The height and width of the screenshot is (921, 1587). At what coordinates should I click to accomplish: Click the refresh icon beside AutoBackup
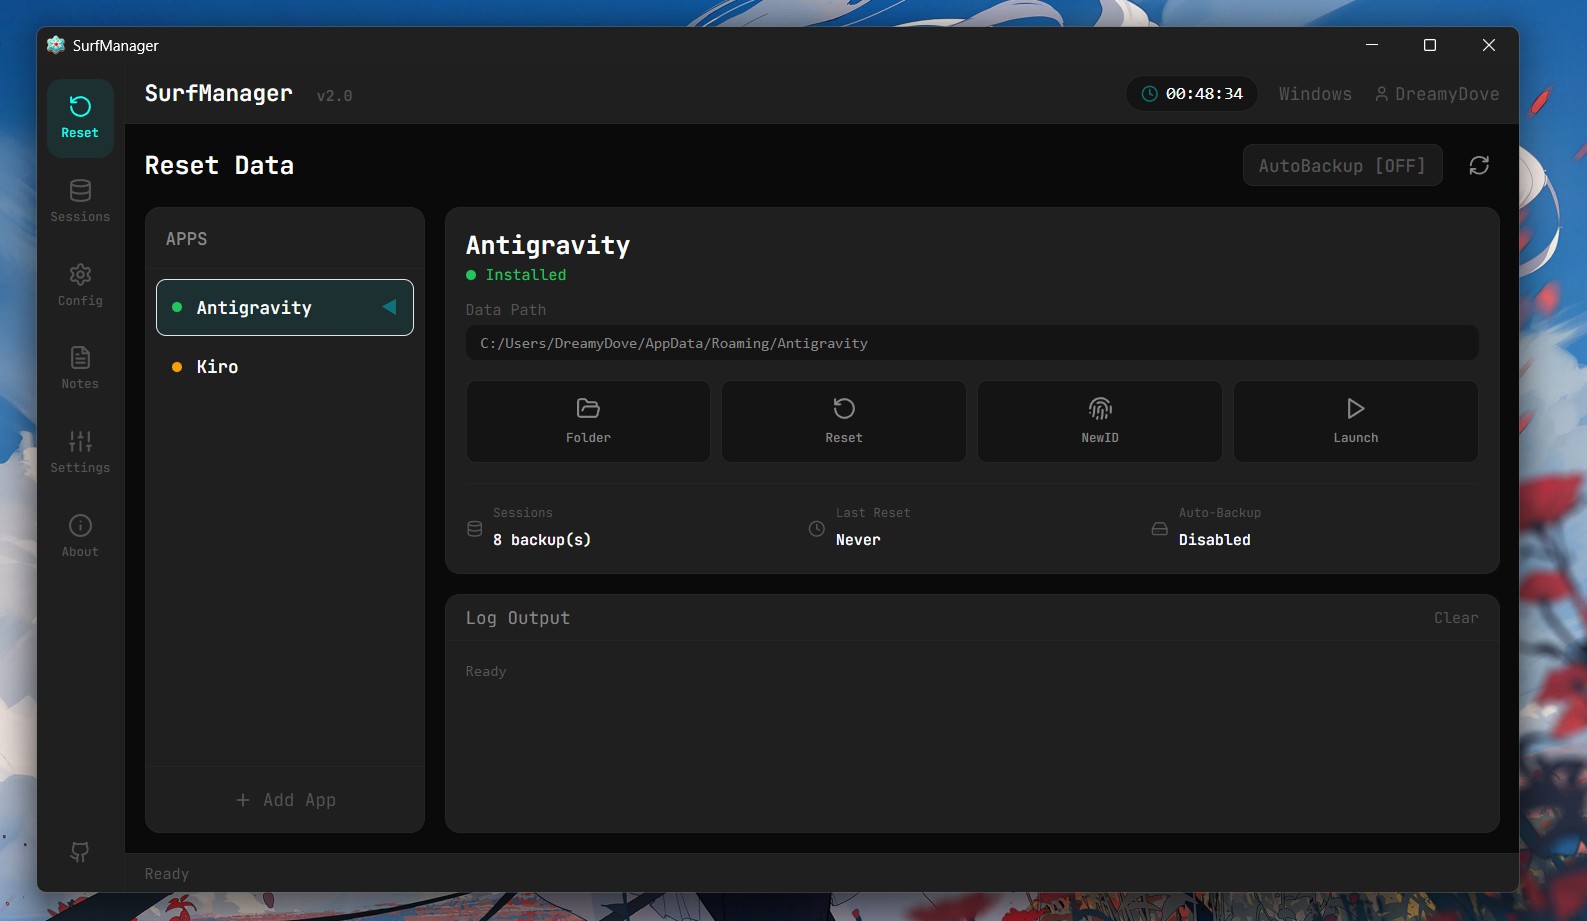[x=1479, y=166]
